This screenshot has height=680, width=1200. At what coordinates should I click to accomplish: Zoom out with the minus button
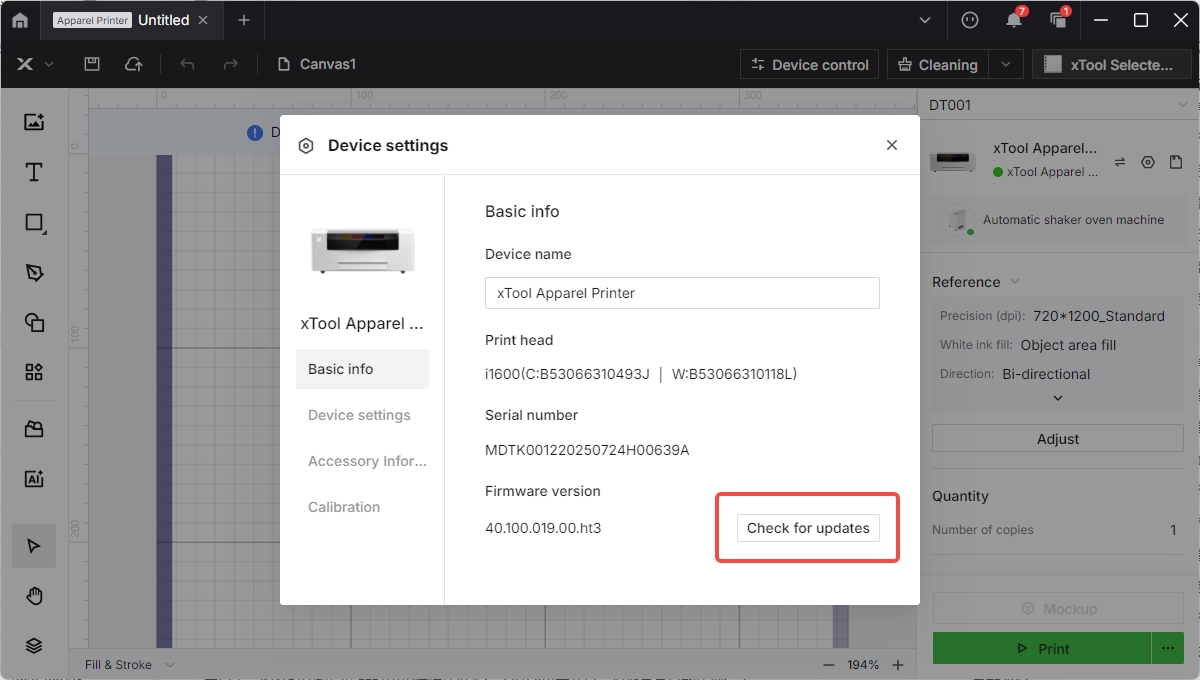click(829, 665)
